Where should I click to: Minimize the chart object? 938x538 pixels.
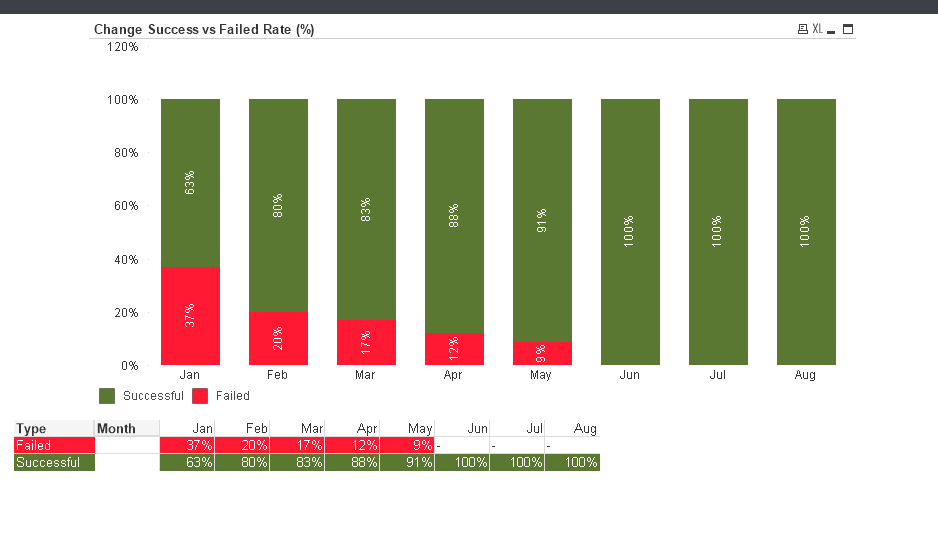tap(831, 30)
